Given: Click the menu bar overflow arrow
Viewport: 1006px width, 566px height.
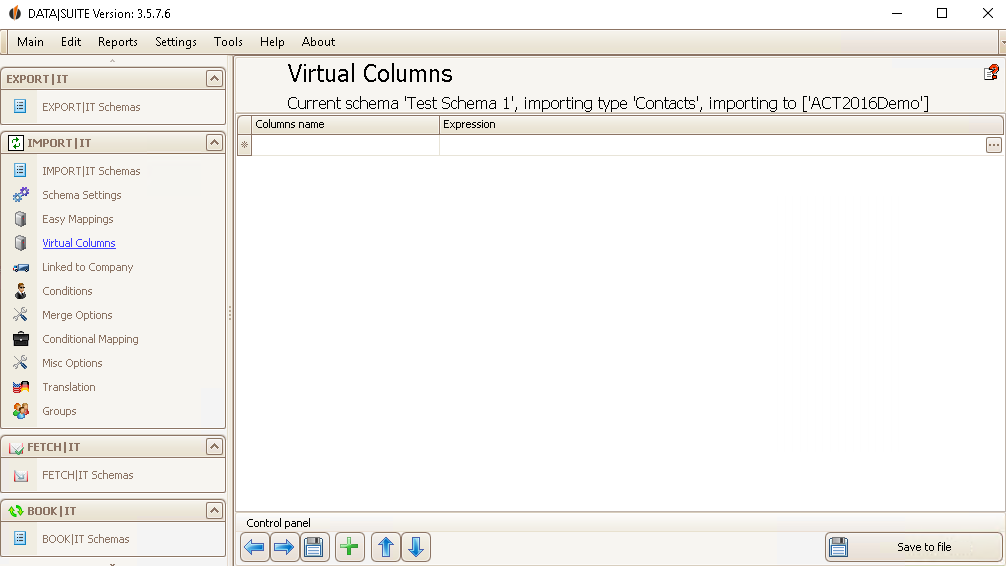Looking at the screenshot, I should (x=1002, y=42).
